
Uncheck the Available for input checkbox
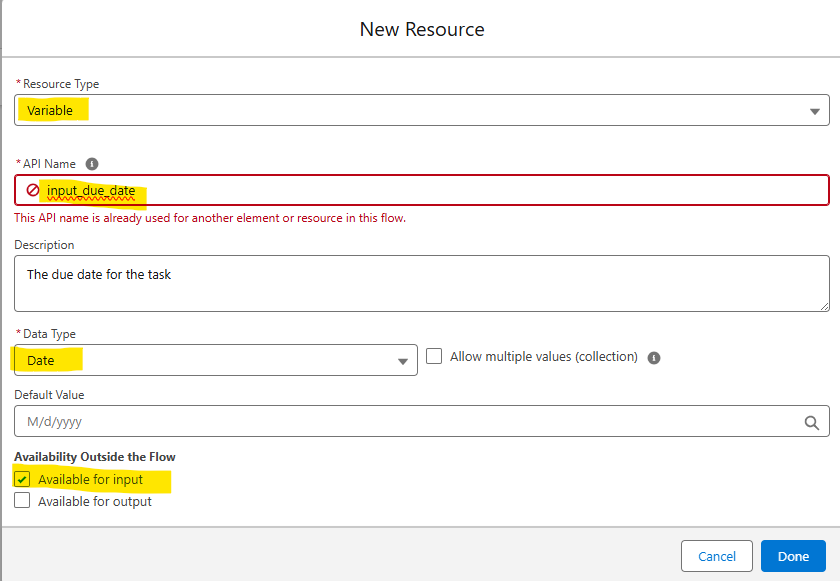click(x=22, y=480)
